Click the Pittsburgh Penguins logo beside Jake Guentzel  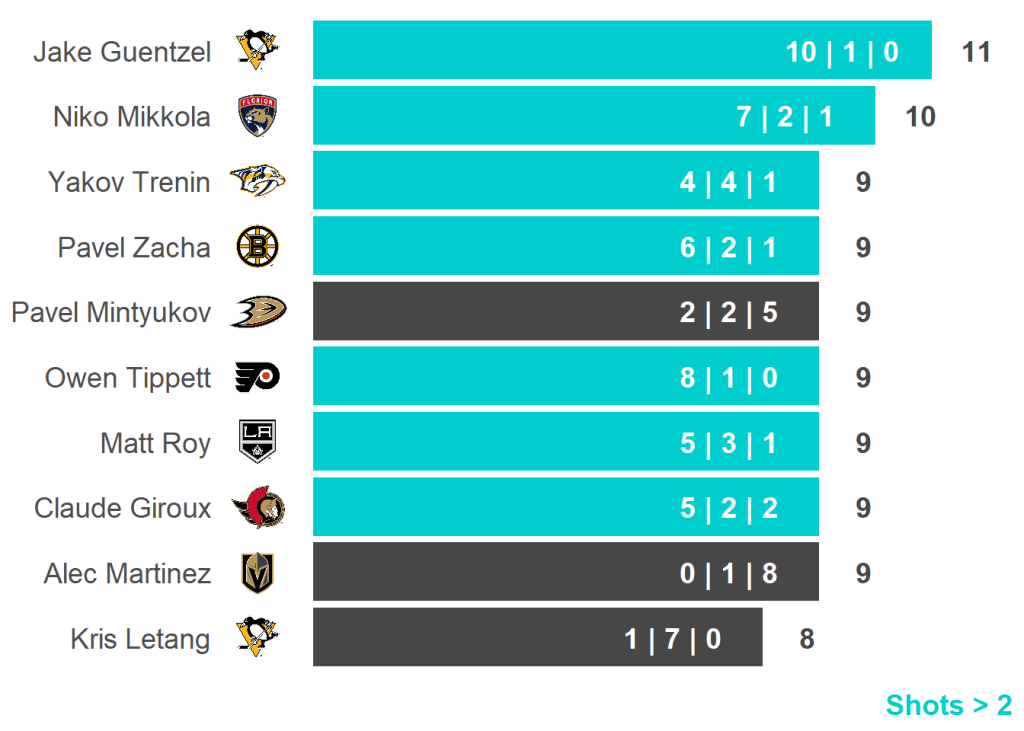click(257, 50)
